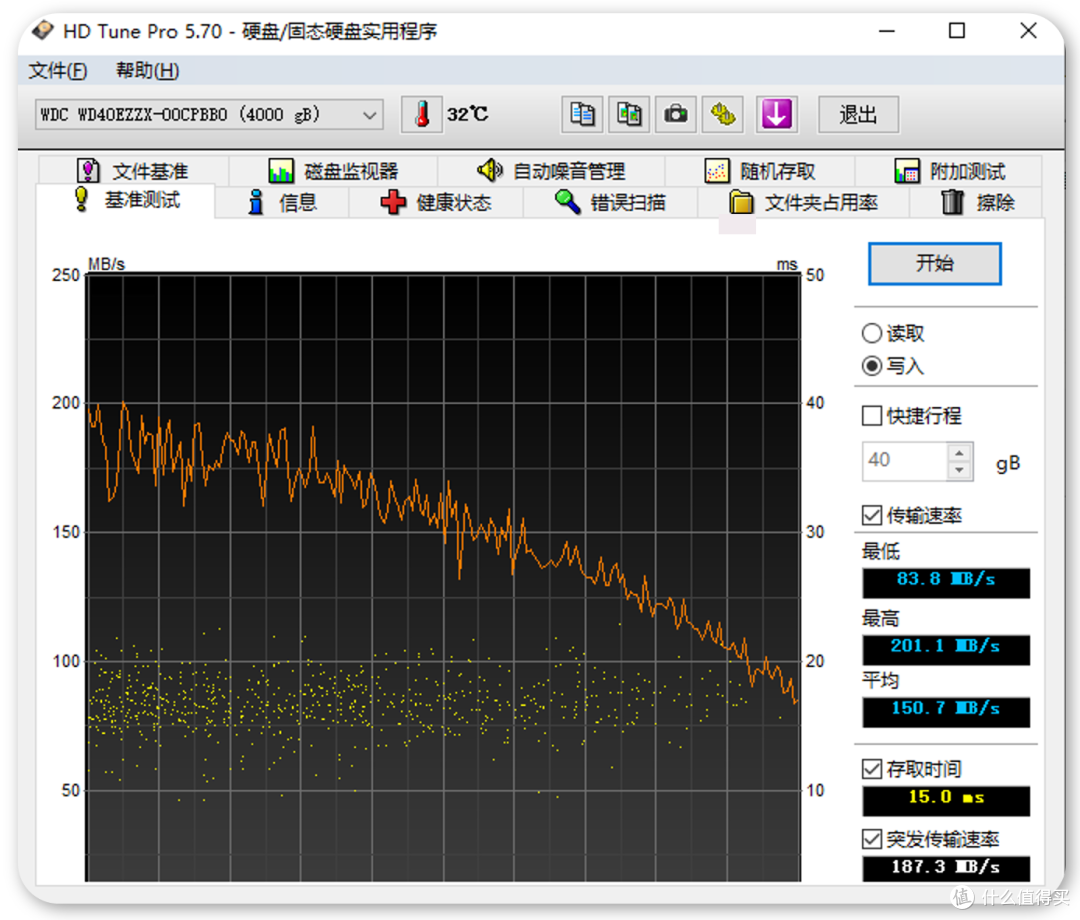The height and width of the screenshot is (920, 1080).
Task: Open the 信息 tab
Action: point(282,202)
